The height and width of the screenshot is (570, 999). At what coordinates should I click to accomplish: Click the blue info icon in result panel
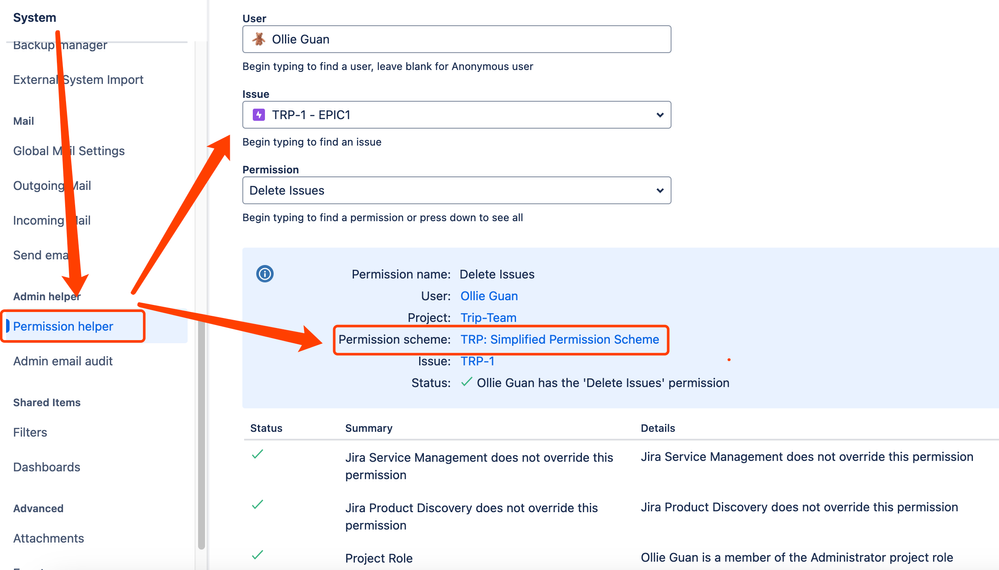point(265,274)
